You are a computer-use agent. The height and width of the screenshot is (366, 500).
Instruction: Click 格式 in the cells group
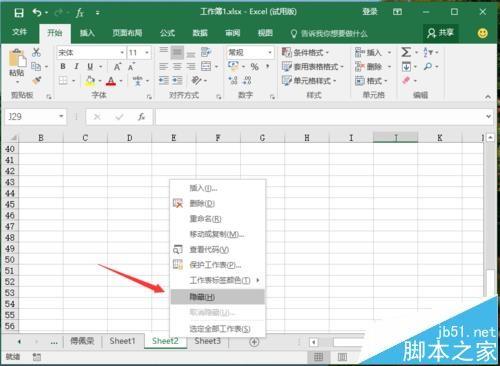(371, 81)
